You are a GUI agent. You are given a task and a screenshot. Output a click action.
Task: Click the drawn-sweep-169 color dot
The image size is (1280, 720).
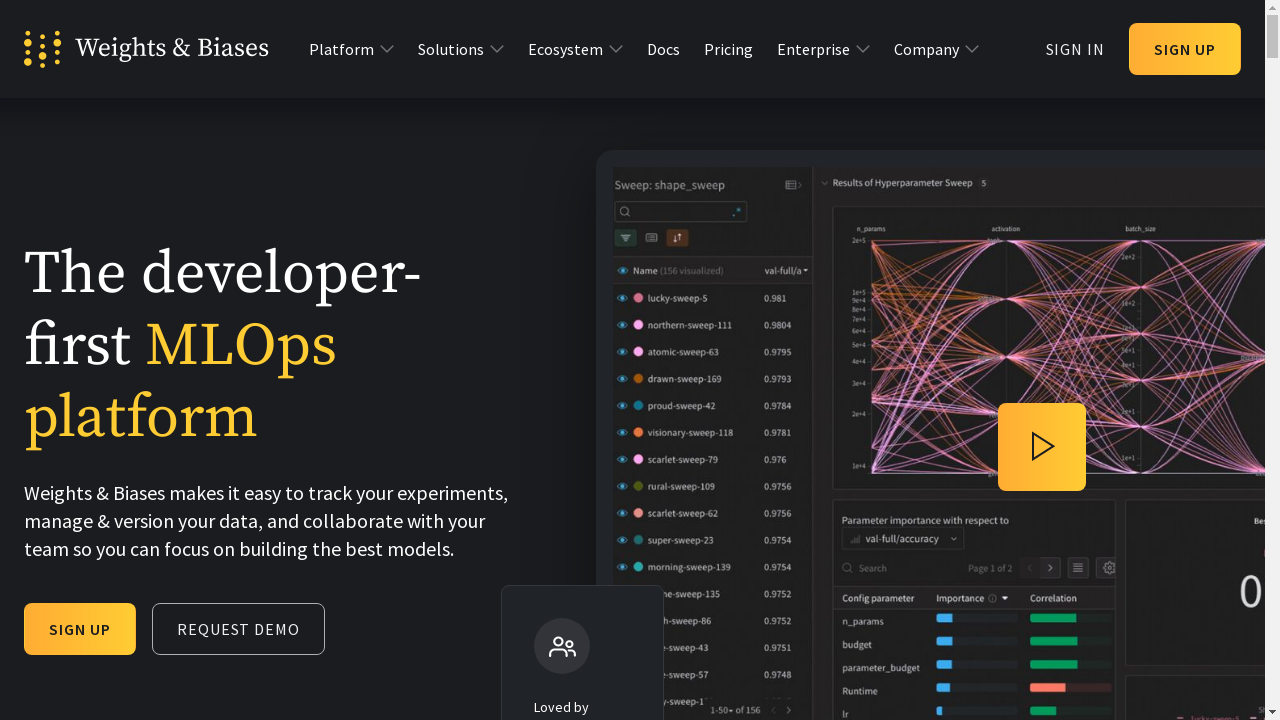click(639, 379)
